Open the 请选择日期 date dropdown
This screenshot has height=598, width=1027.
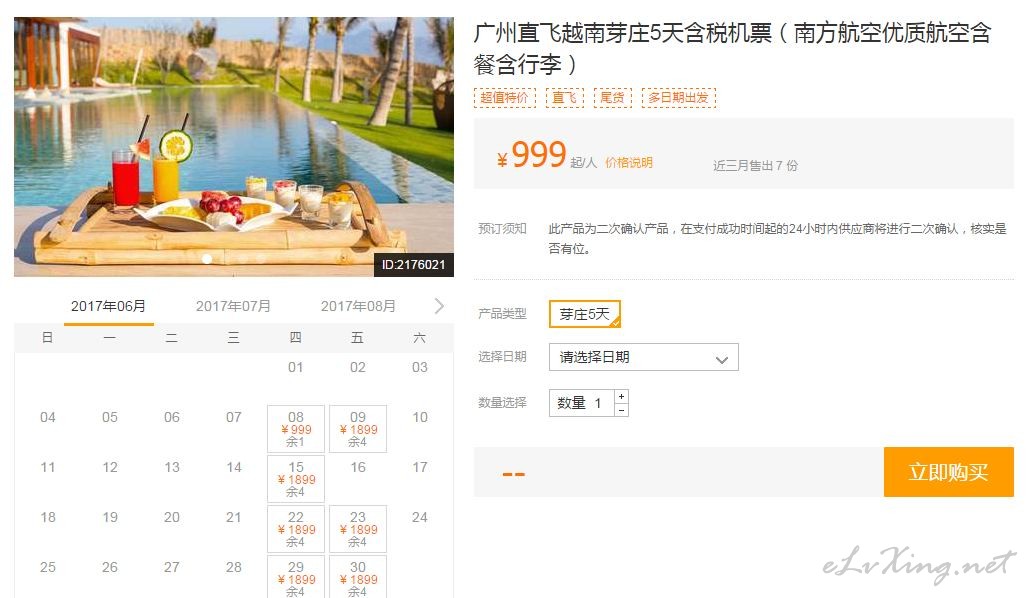[x=644, y=357]
